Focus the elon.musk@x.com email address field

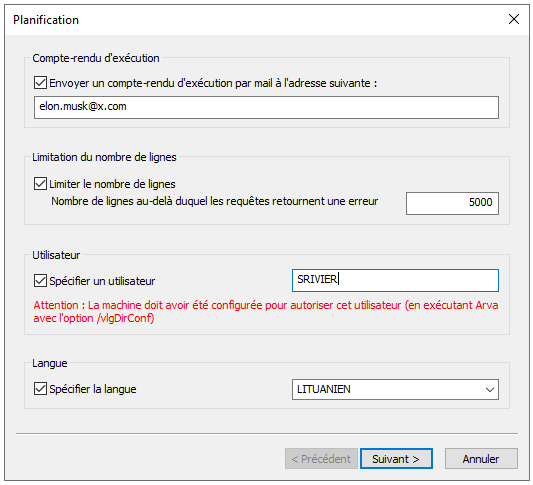tap(266, 107)
